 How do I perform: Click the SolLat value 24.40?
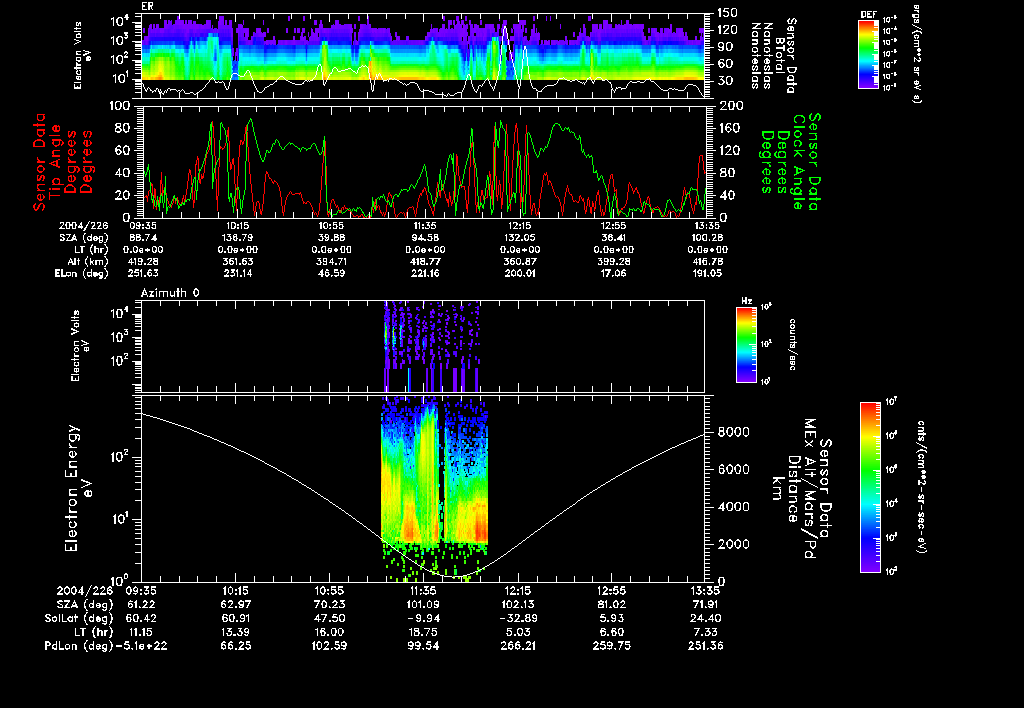pos(705,618)
